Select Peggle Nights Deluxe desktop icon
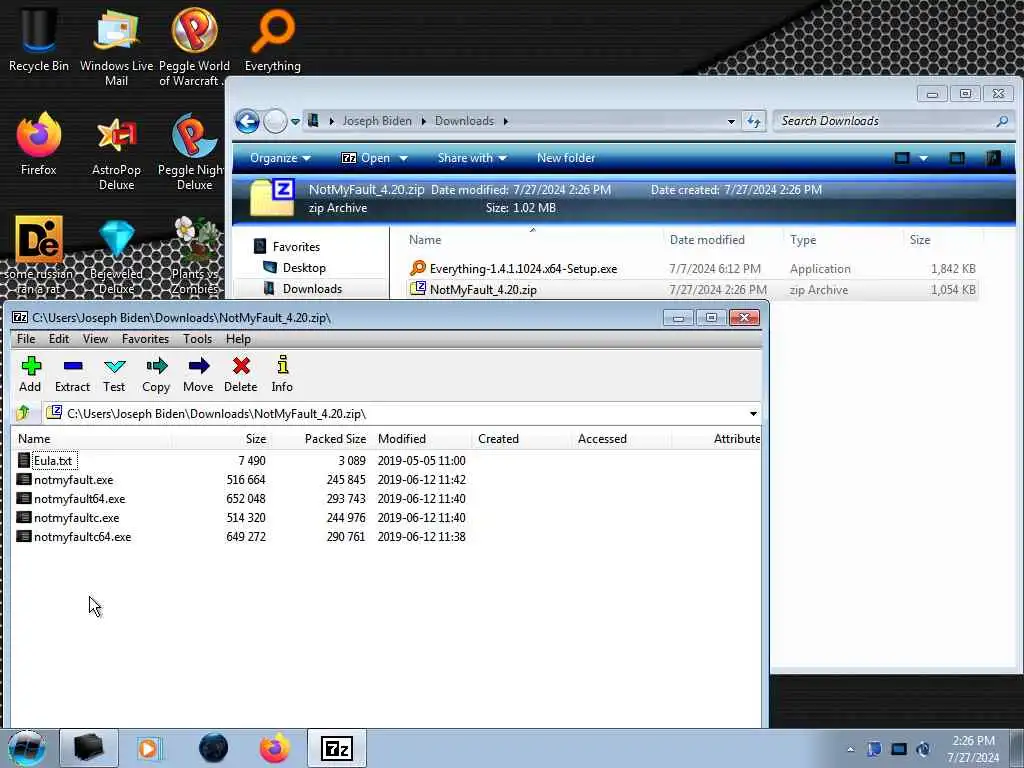The width and height of the screenshot is (1024, 768). (x=194, y=153)
